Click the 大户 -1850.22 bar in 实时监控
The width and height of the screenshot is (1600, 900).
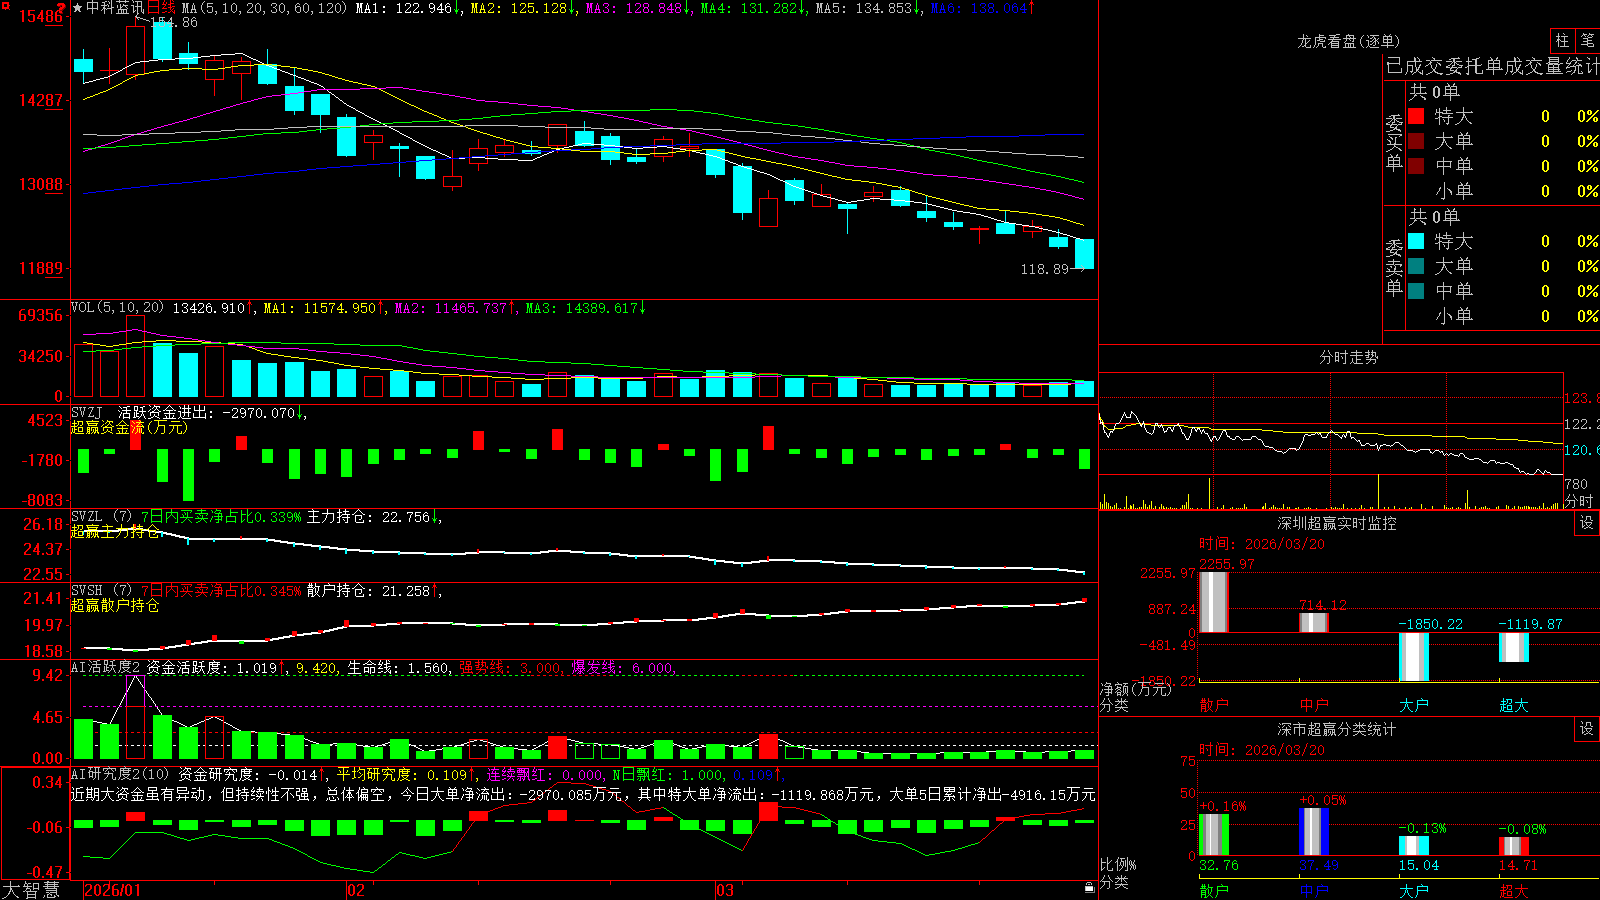point(1413,656)
